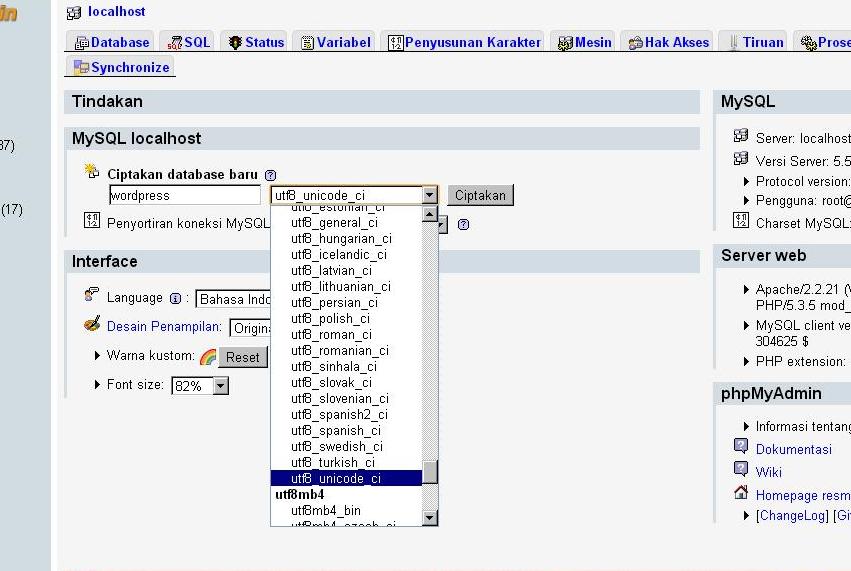
Task: Open the Font size 82% dropdown
Action: (200, 386)
